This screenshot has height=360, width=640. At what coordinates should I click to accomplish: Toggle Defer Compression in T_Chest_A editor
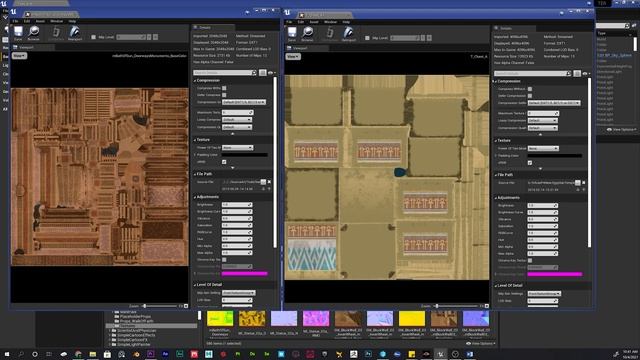point(530,96)
